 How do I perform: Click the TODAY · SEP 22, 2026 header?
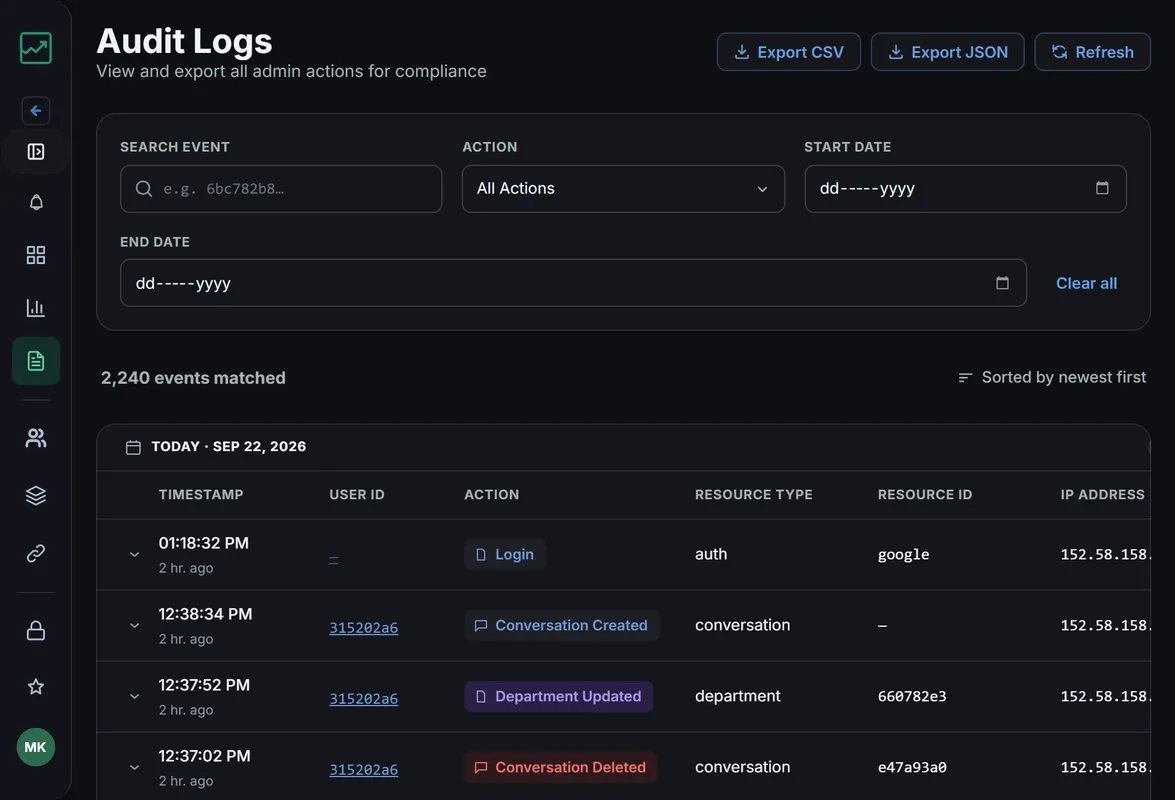tap(229, 446)
